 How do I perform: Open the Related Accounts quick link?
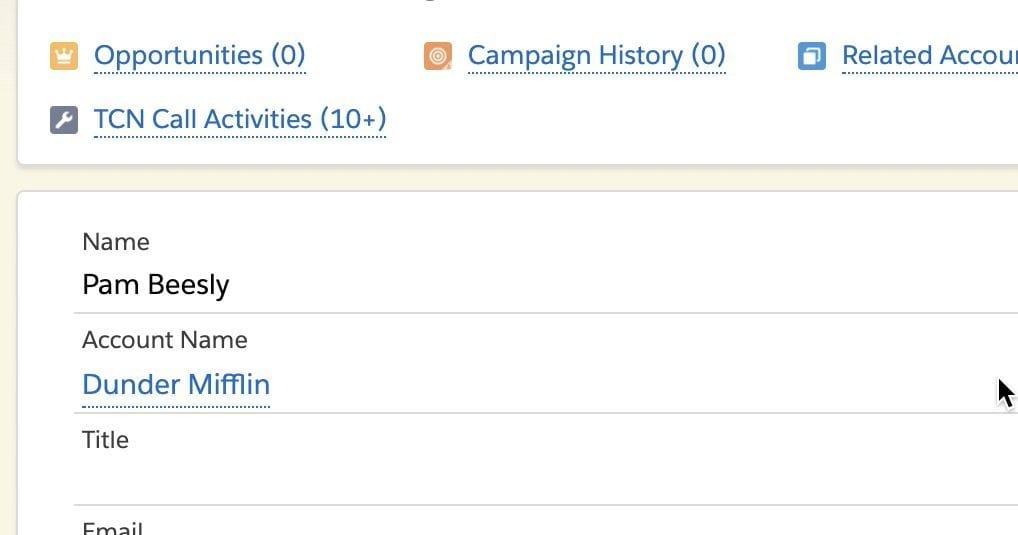(930, 55)
